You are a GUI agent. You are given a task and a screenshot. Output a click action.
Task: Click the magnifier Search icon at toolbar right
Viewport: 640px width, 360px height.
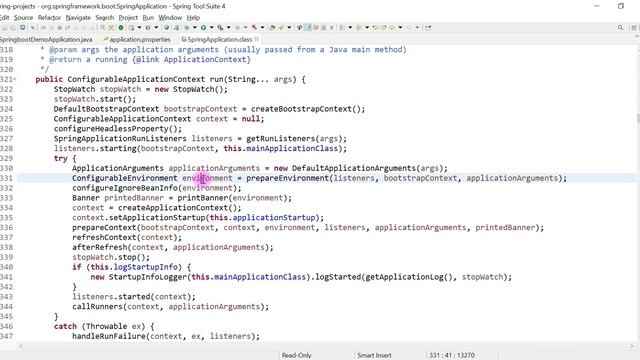(620, 28)
